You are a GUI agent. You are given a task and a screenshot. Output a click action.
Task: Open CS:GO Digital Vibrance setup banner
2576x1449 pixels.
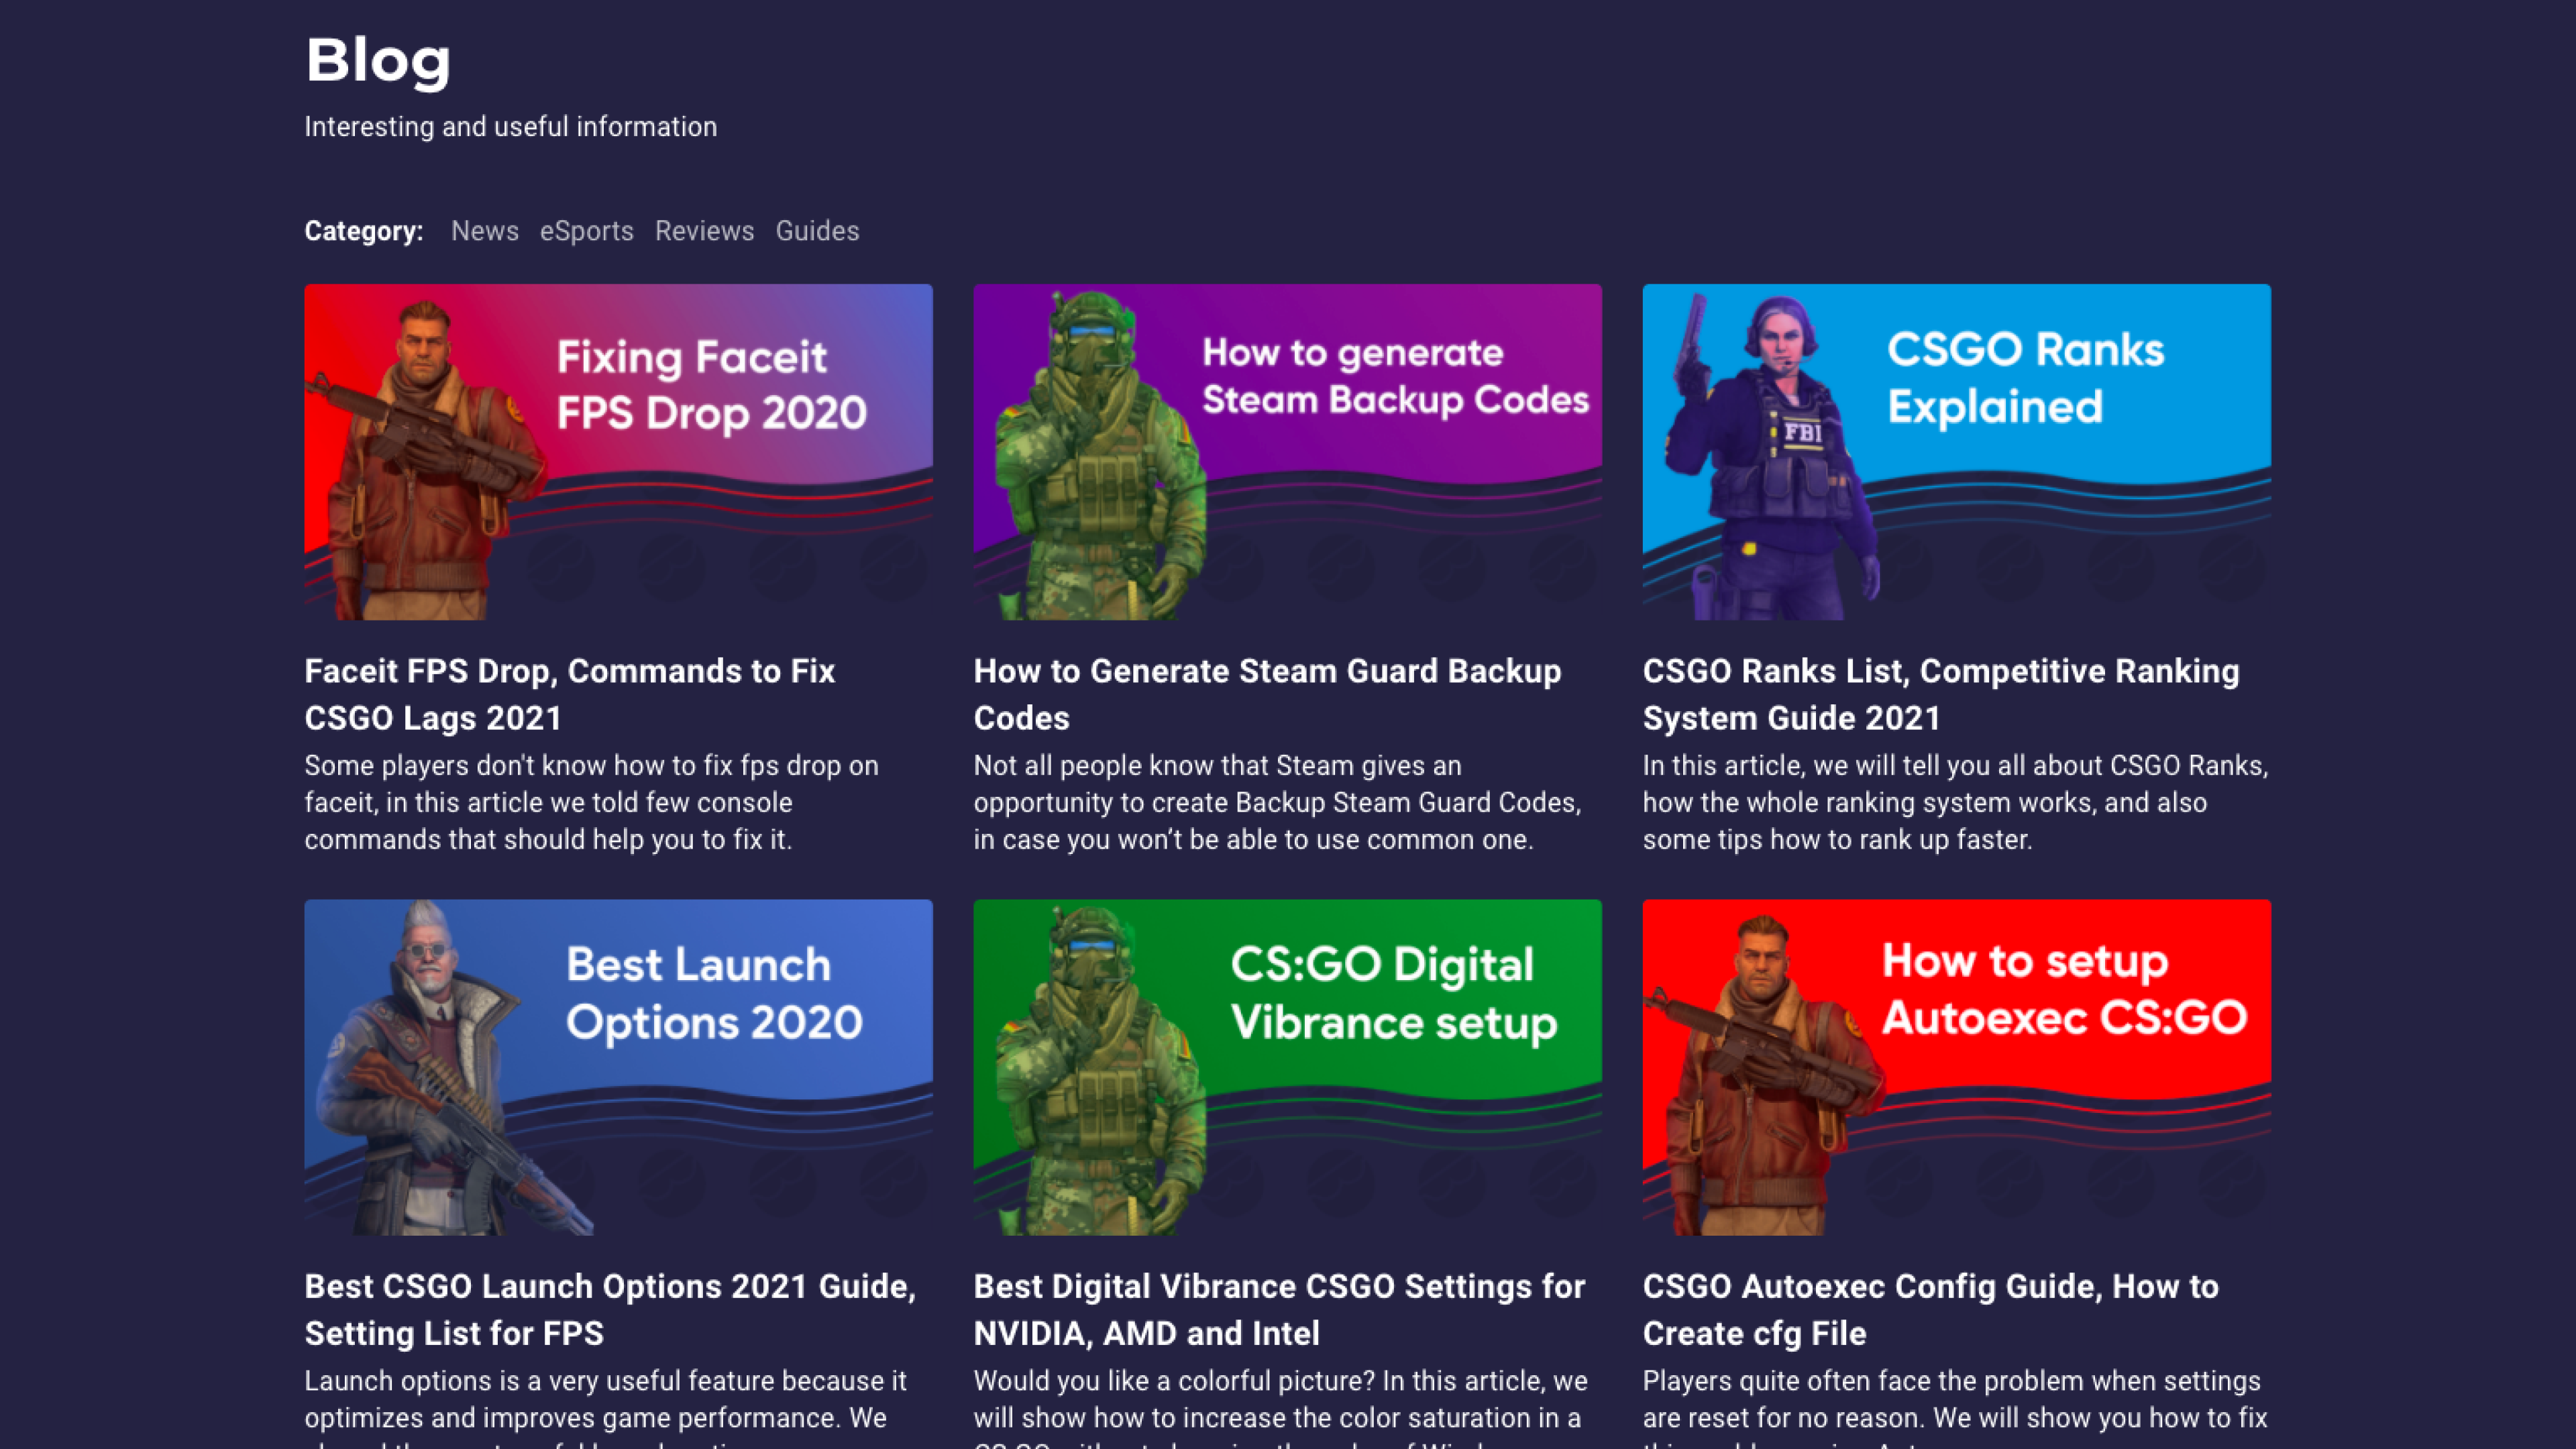pos(1287,1067)
